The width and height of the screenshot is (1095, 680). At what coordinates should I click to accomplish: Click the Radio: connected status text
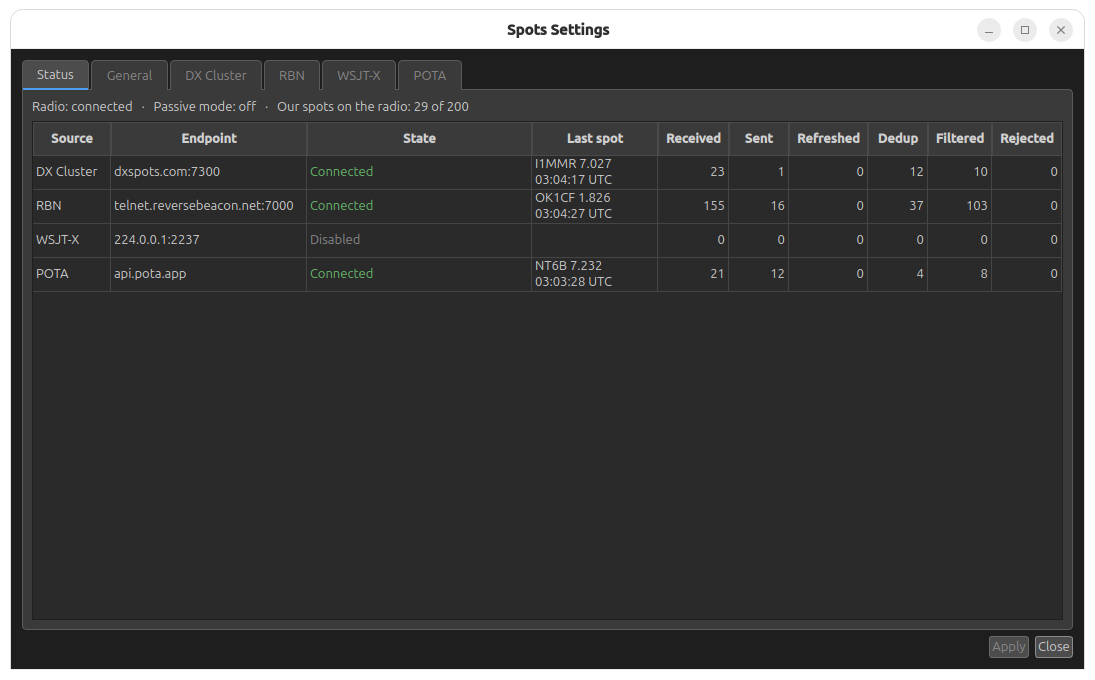(x=82, y=107)
